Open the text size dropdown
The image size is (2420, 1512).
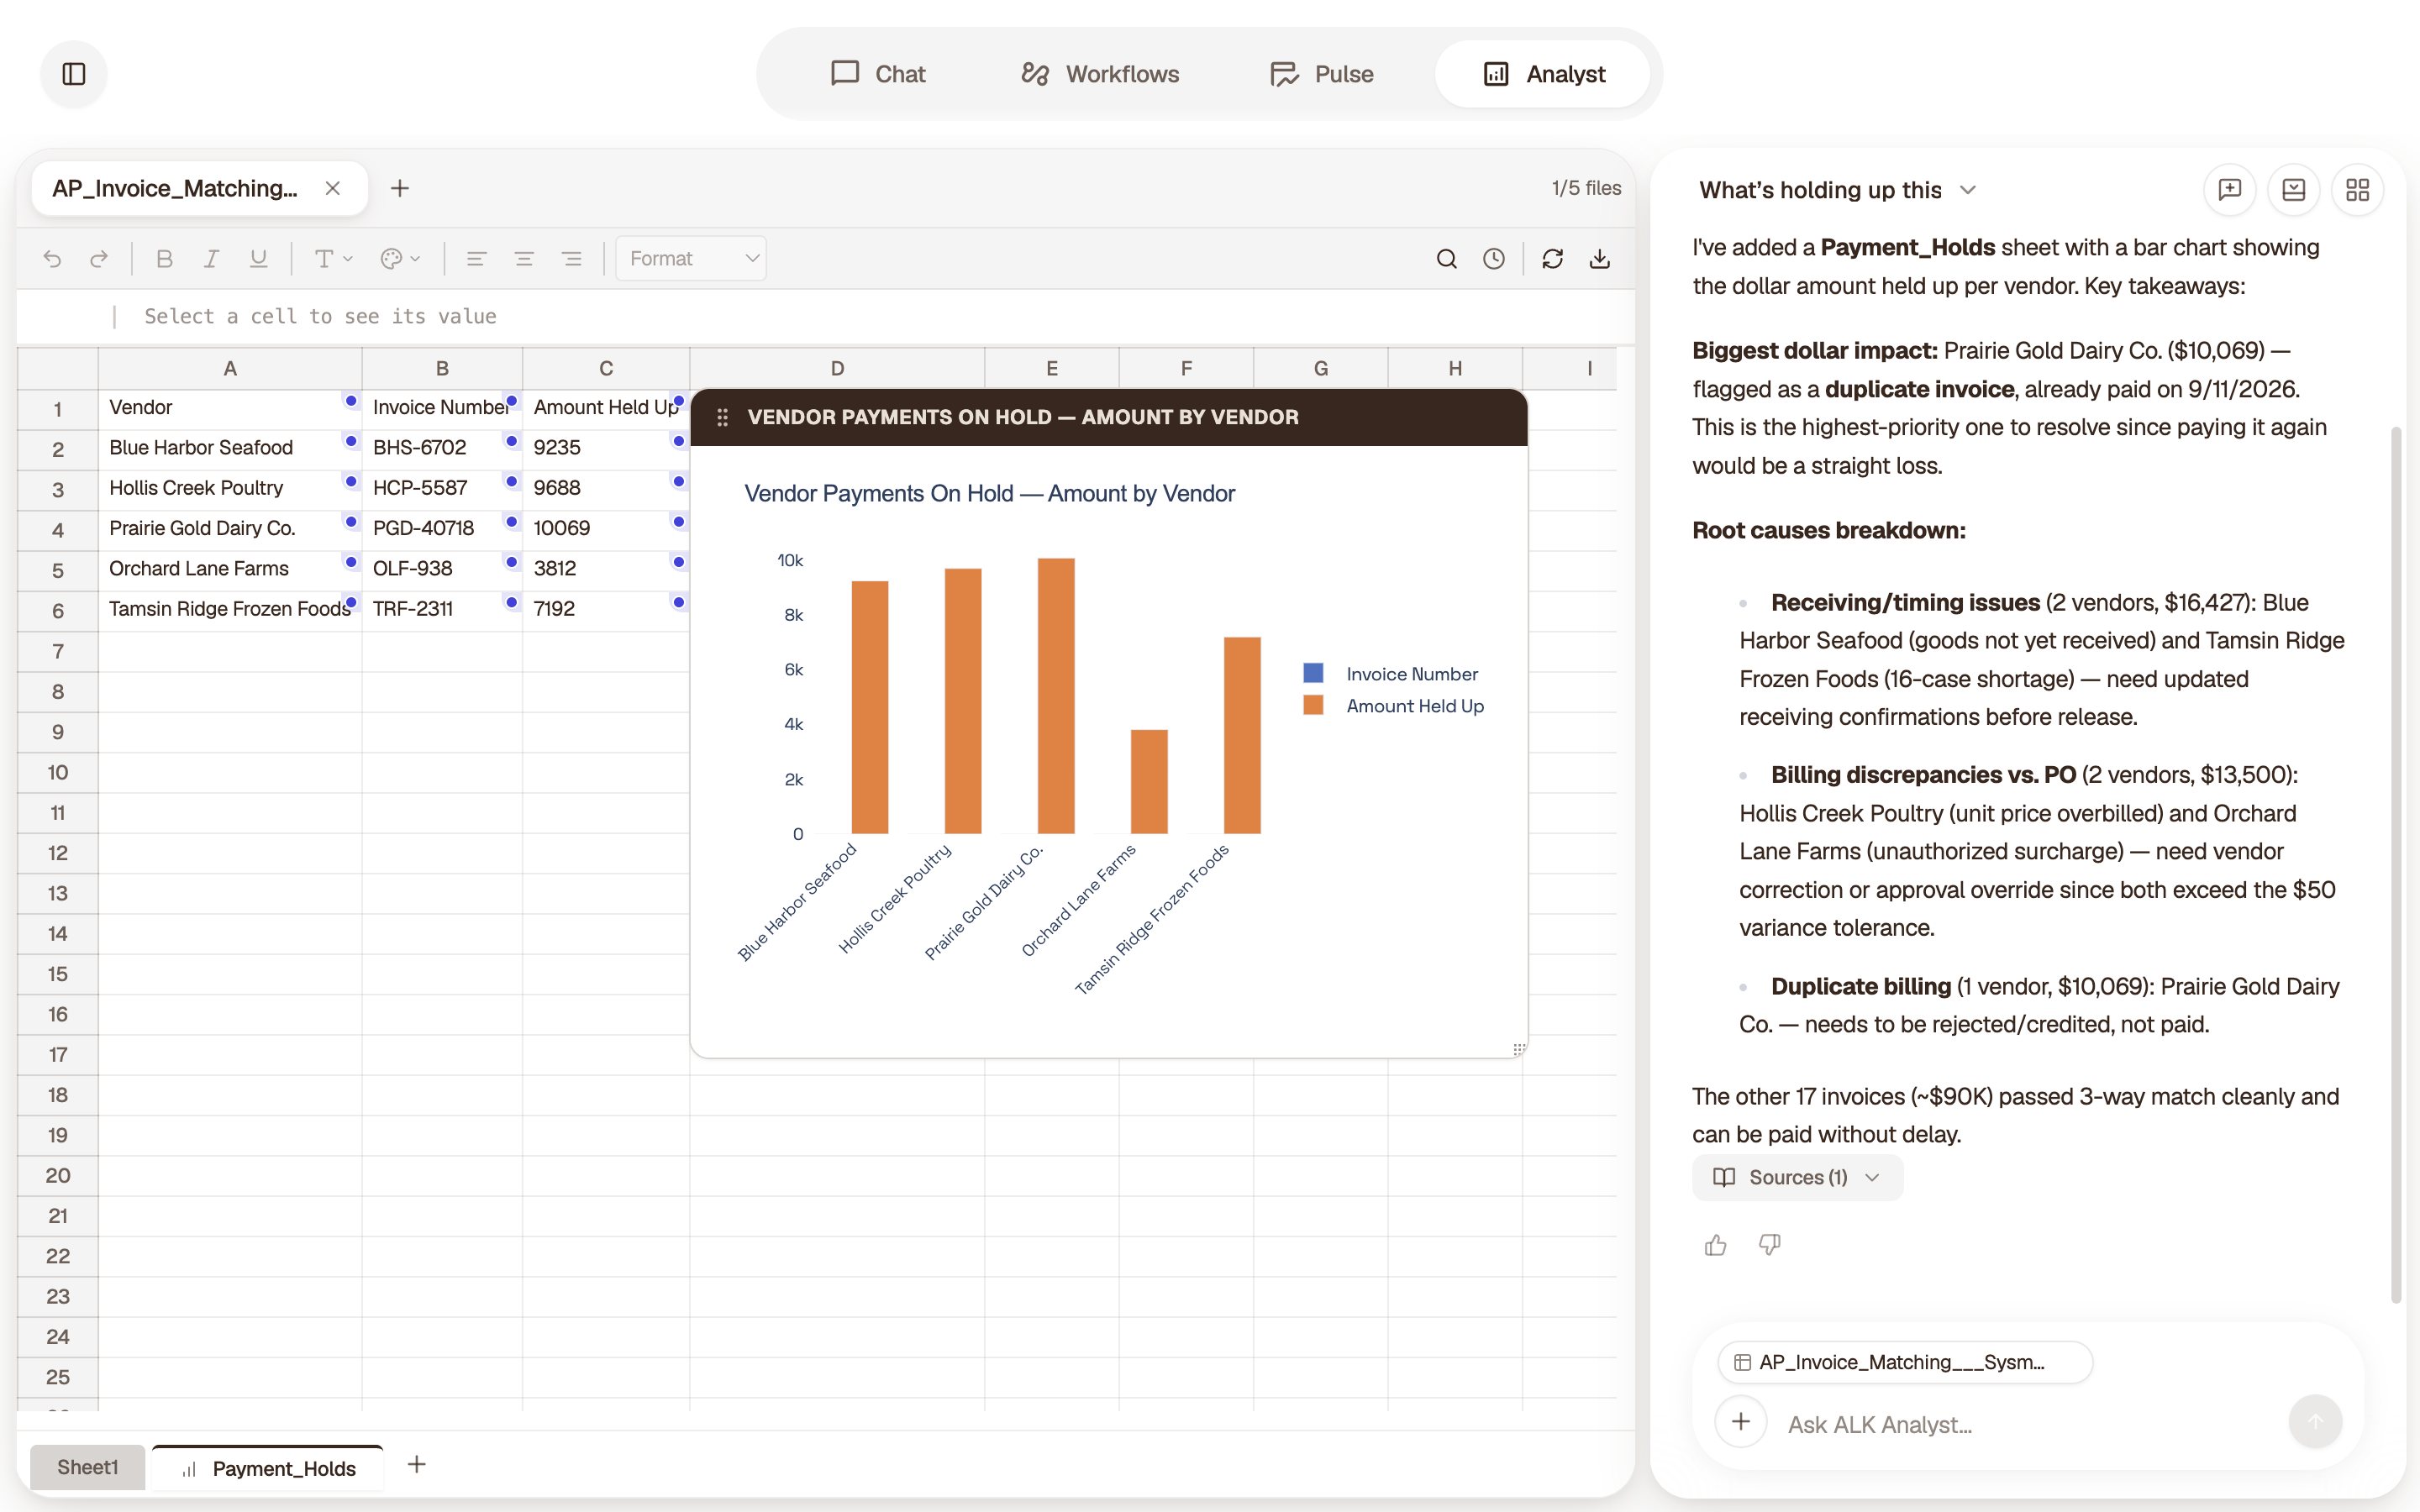333,259
